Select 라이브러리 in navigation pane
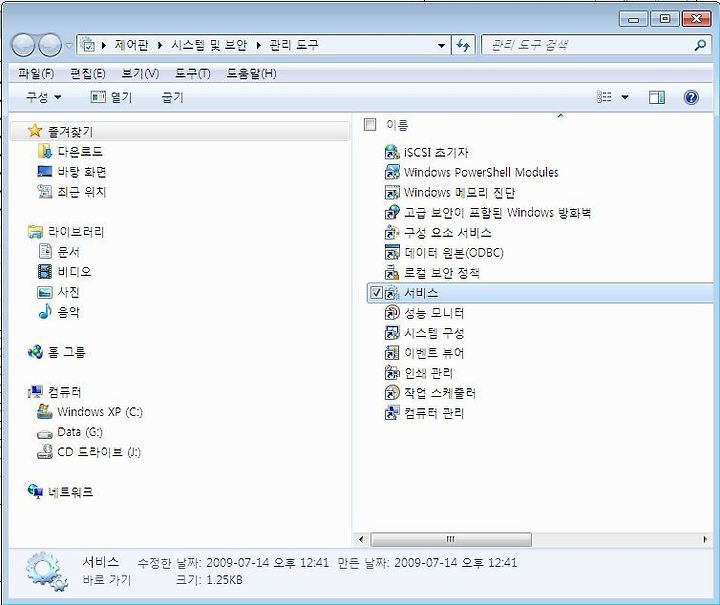The height and width of the screenshot is (605, 720). 66,232
